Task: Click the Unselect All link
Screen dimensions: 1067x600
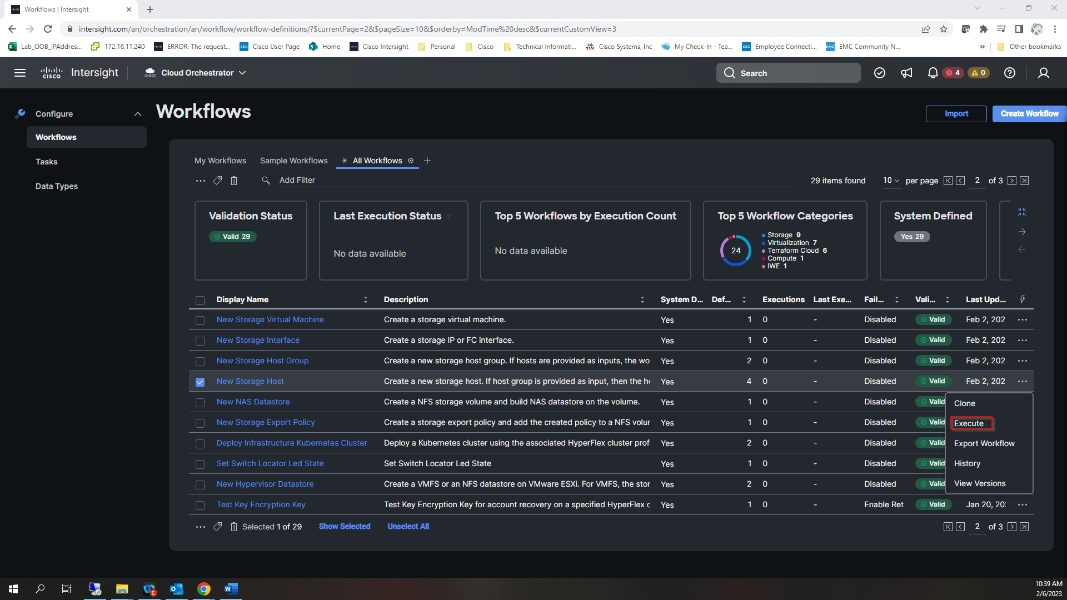Action: pyautogui.click(x=408, y=527)
